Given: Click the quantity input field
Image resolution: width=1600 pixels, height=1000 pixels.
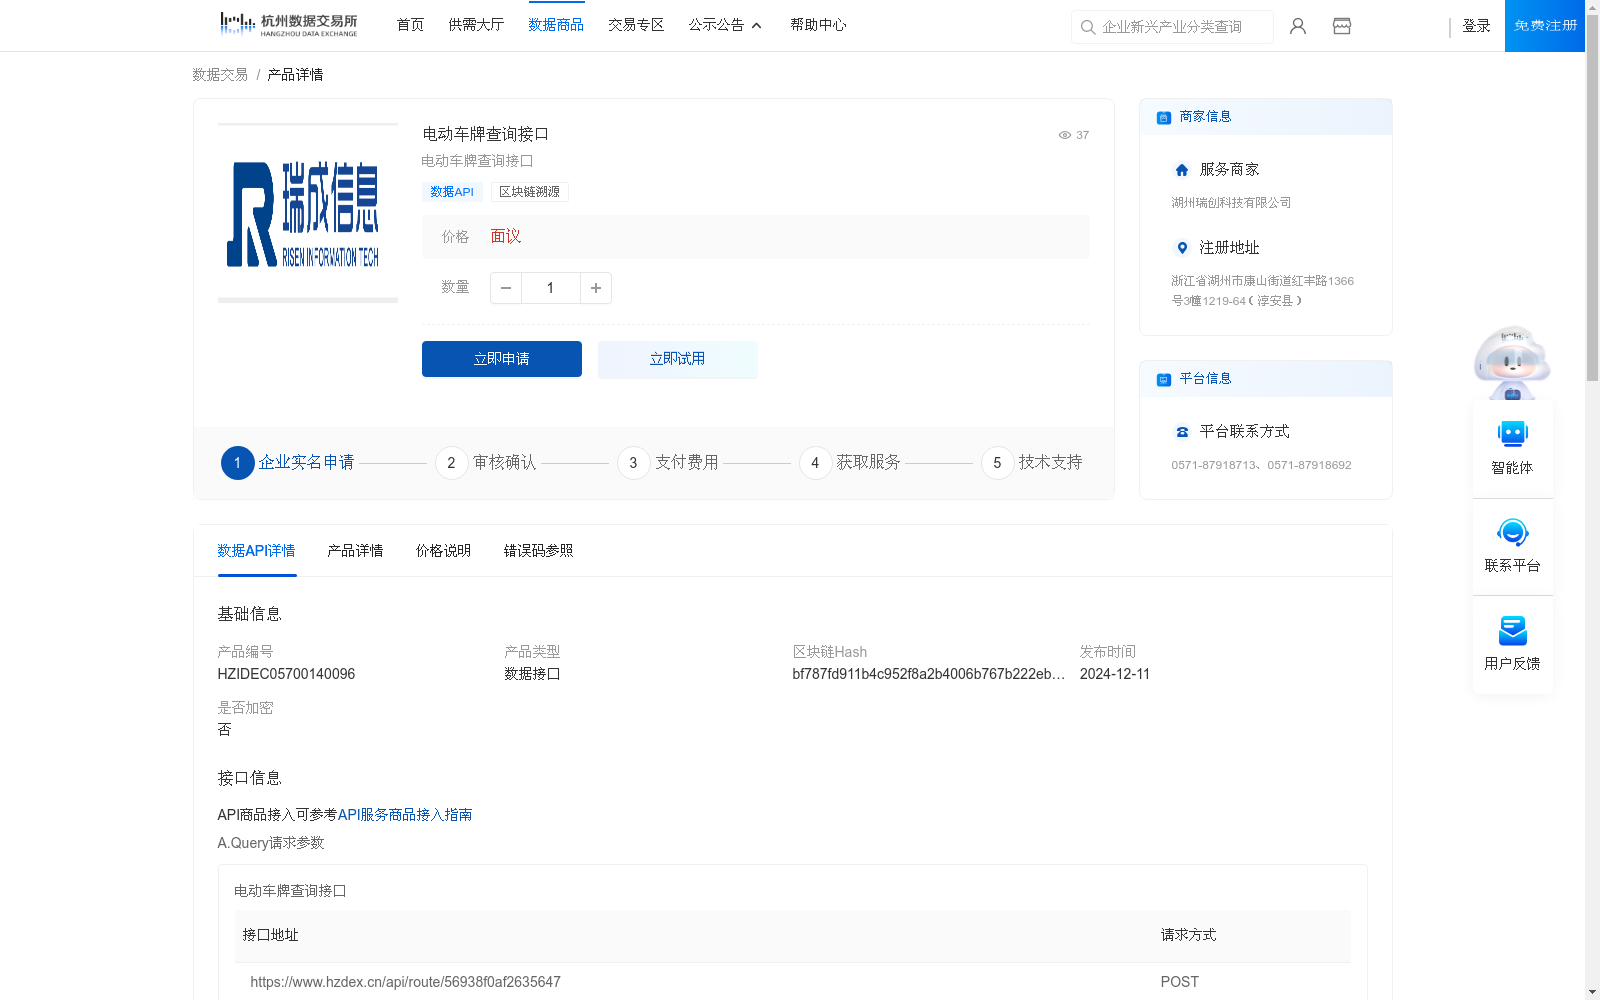Looking at the screenshot, I should click(x=550, y=288).
